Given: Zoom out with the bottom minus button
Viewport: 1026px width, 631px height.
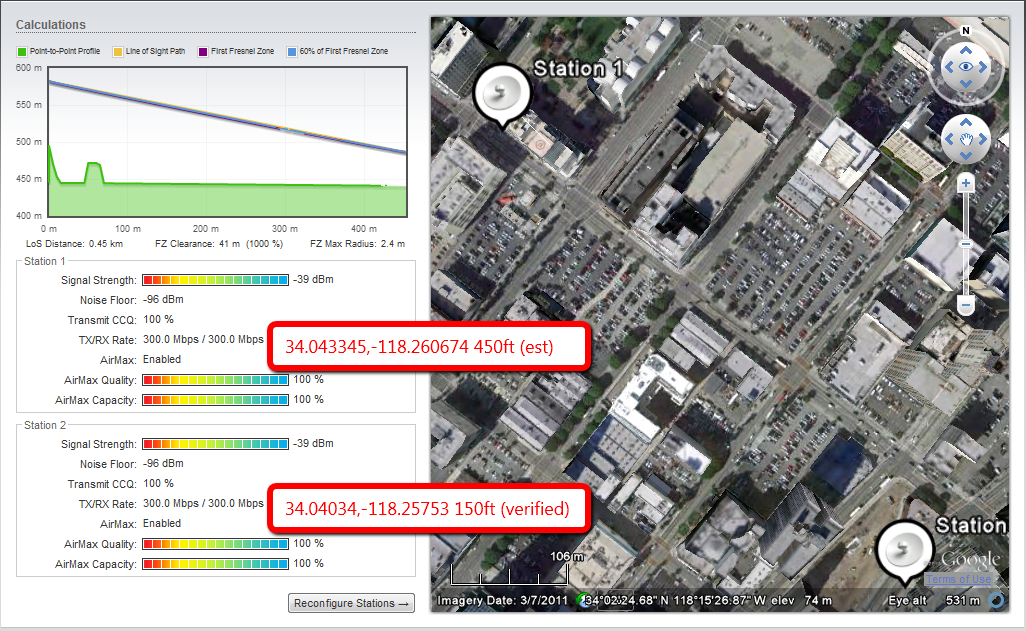Looking at the screenshot, I should 966,305.
